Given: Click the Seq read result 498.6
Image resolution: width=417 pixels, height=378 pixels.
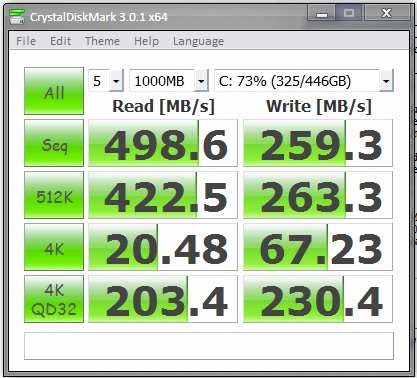Looking at the screenshot, I should point(163,143).
